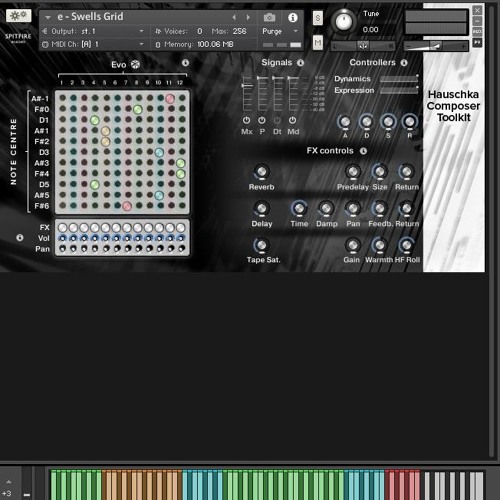Click the Sustain (S) envelope knob
This screenshot has width=500, height=500.
click(388, 122)
